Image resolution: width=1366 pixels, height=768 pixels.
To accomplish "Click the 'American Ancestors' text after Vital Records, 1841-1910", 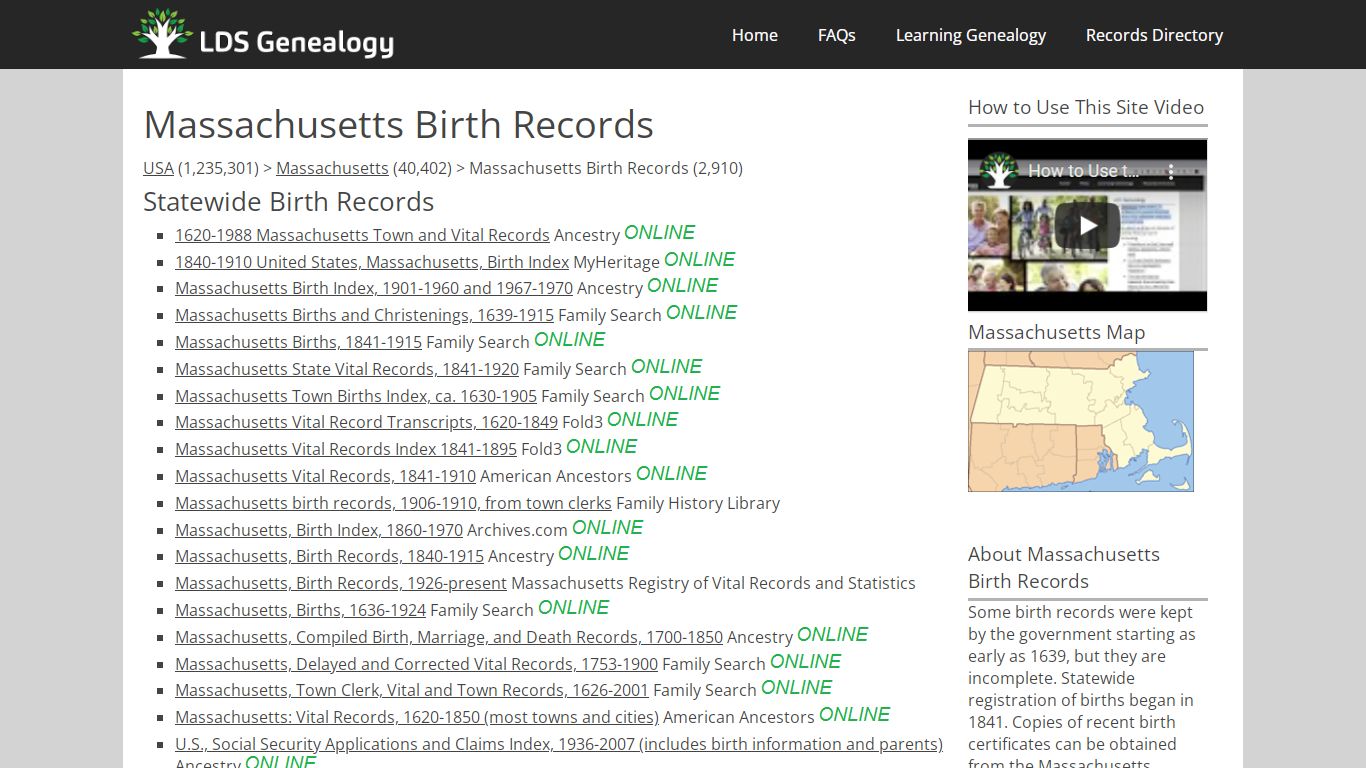I will (556, 476).
